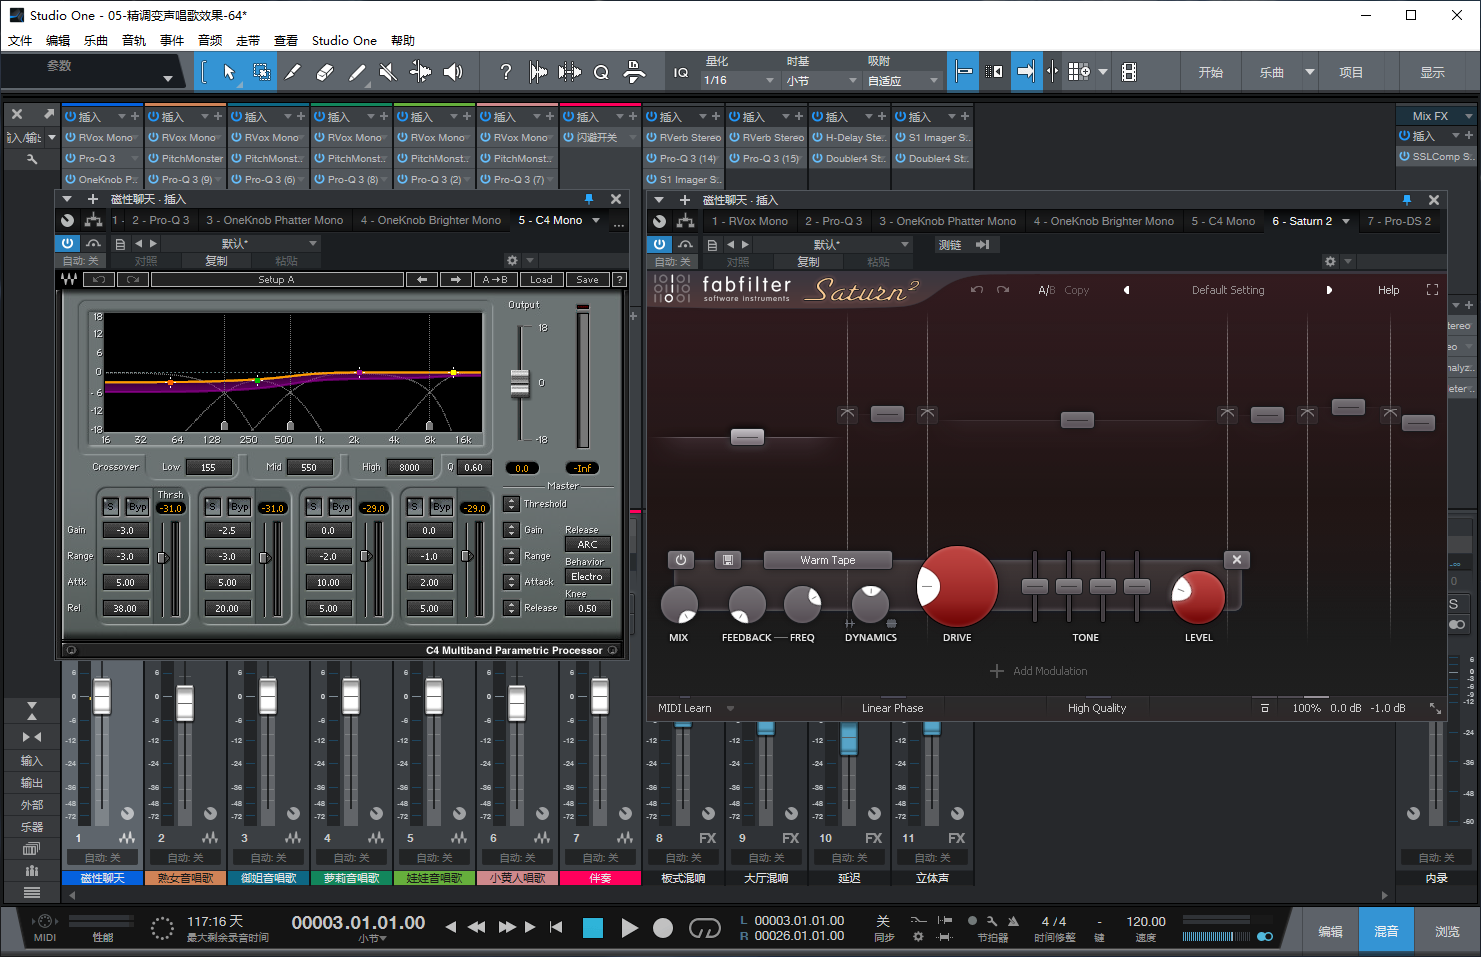
Task: Toggle Saturn 2 plugin power bypass button
Action: [659, 244]
